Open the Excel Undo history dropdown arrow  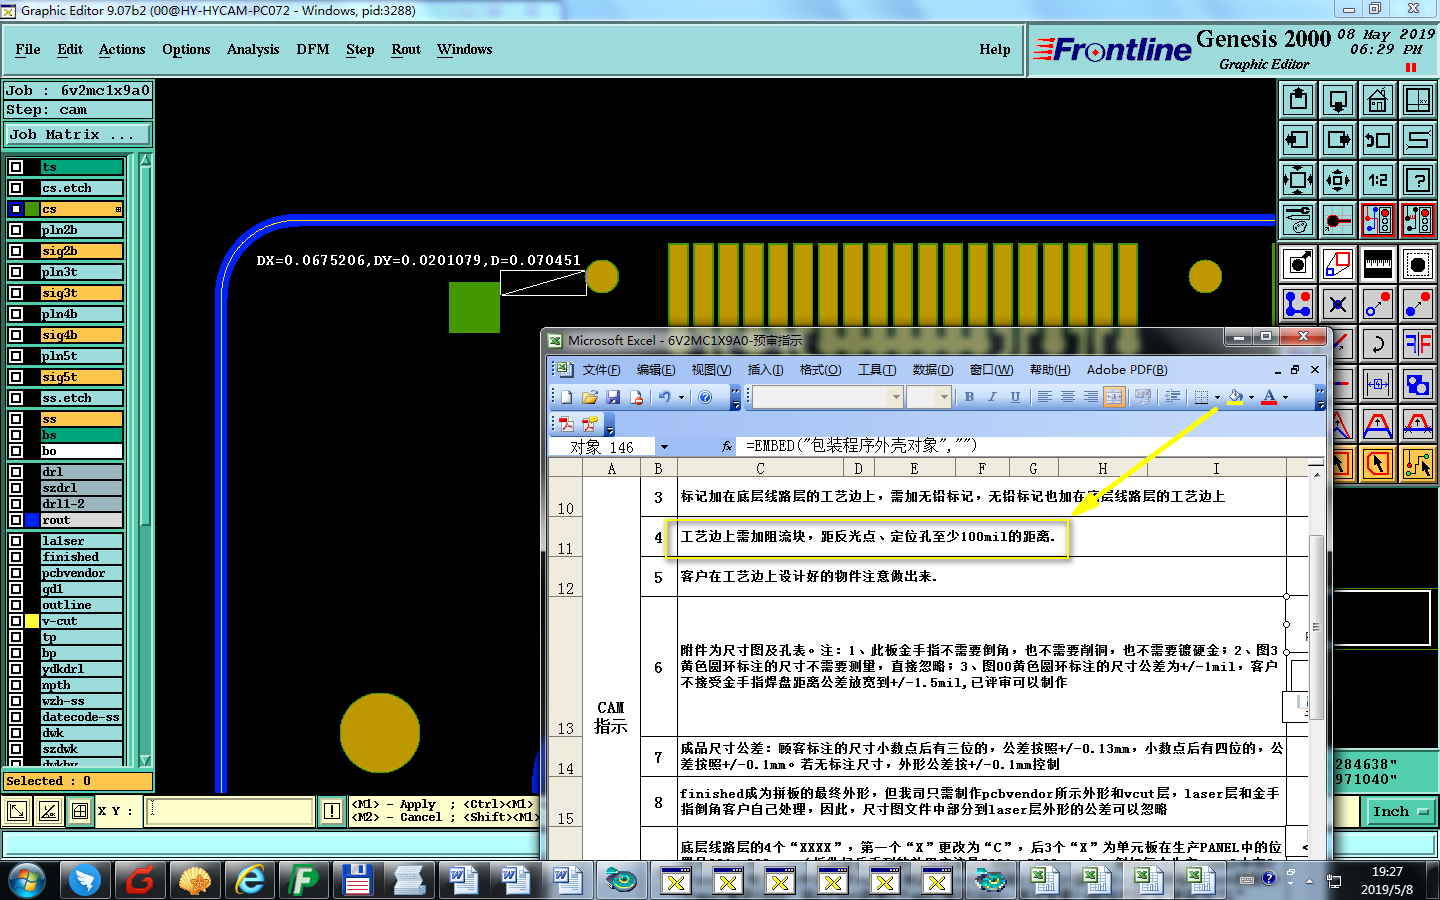pos(682,397)
